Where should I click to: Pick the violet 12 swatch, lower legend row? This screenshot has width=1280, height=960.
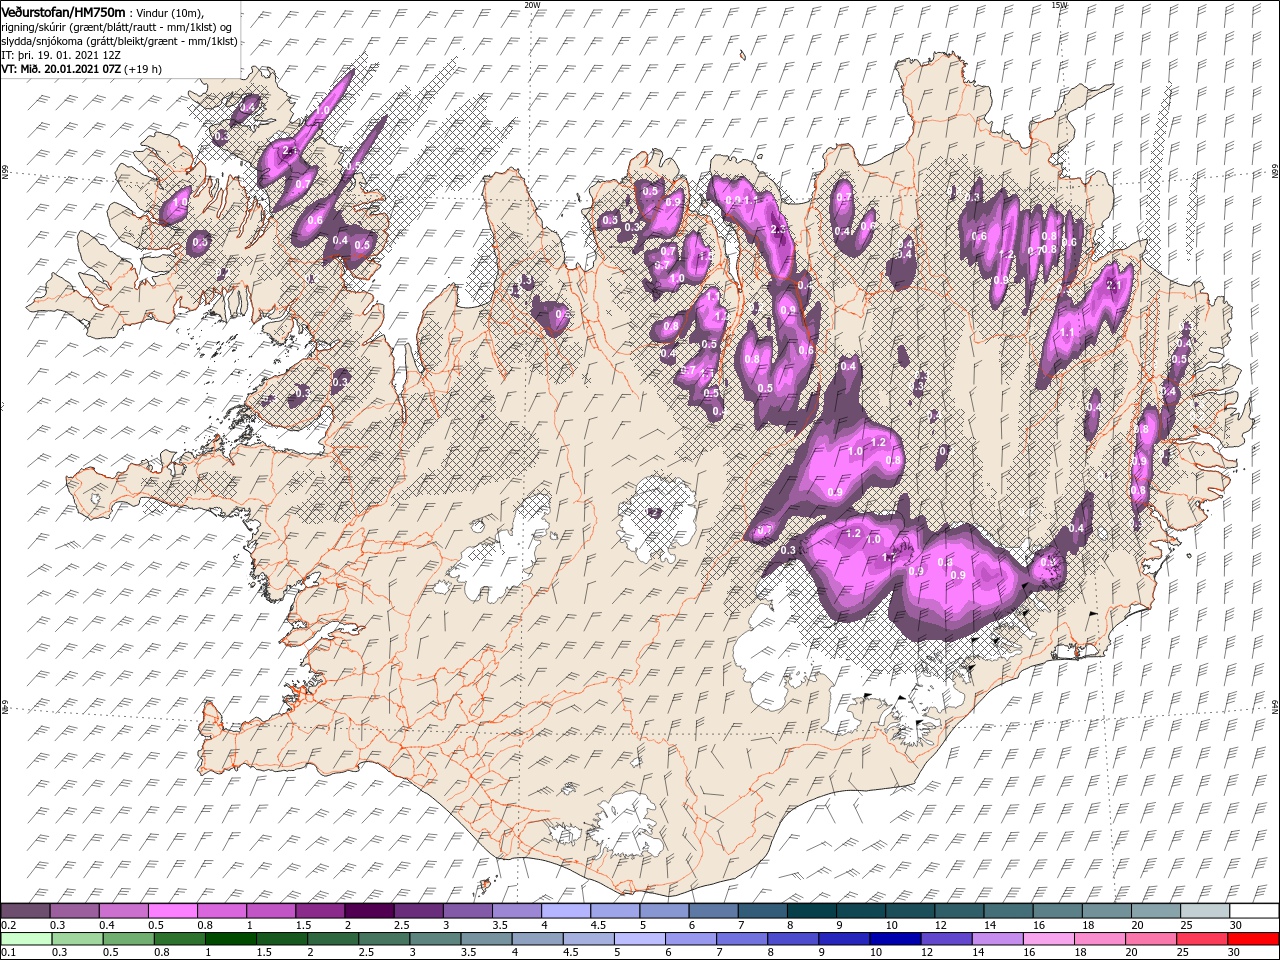click(947, 939)
